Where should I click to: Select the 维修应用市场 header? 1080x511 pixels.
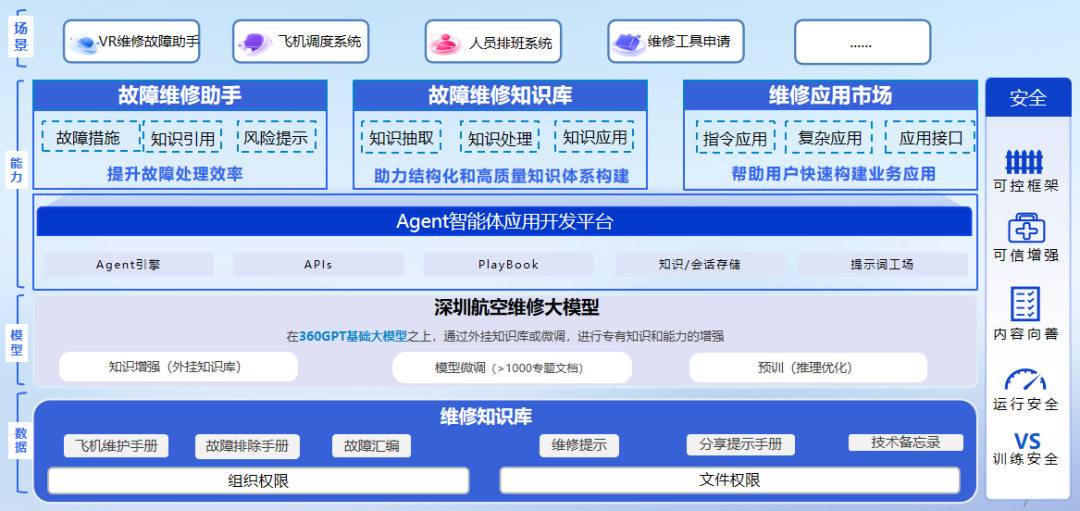[830, 95]
